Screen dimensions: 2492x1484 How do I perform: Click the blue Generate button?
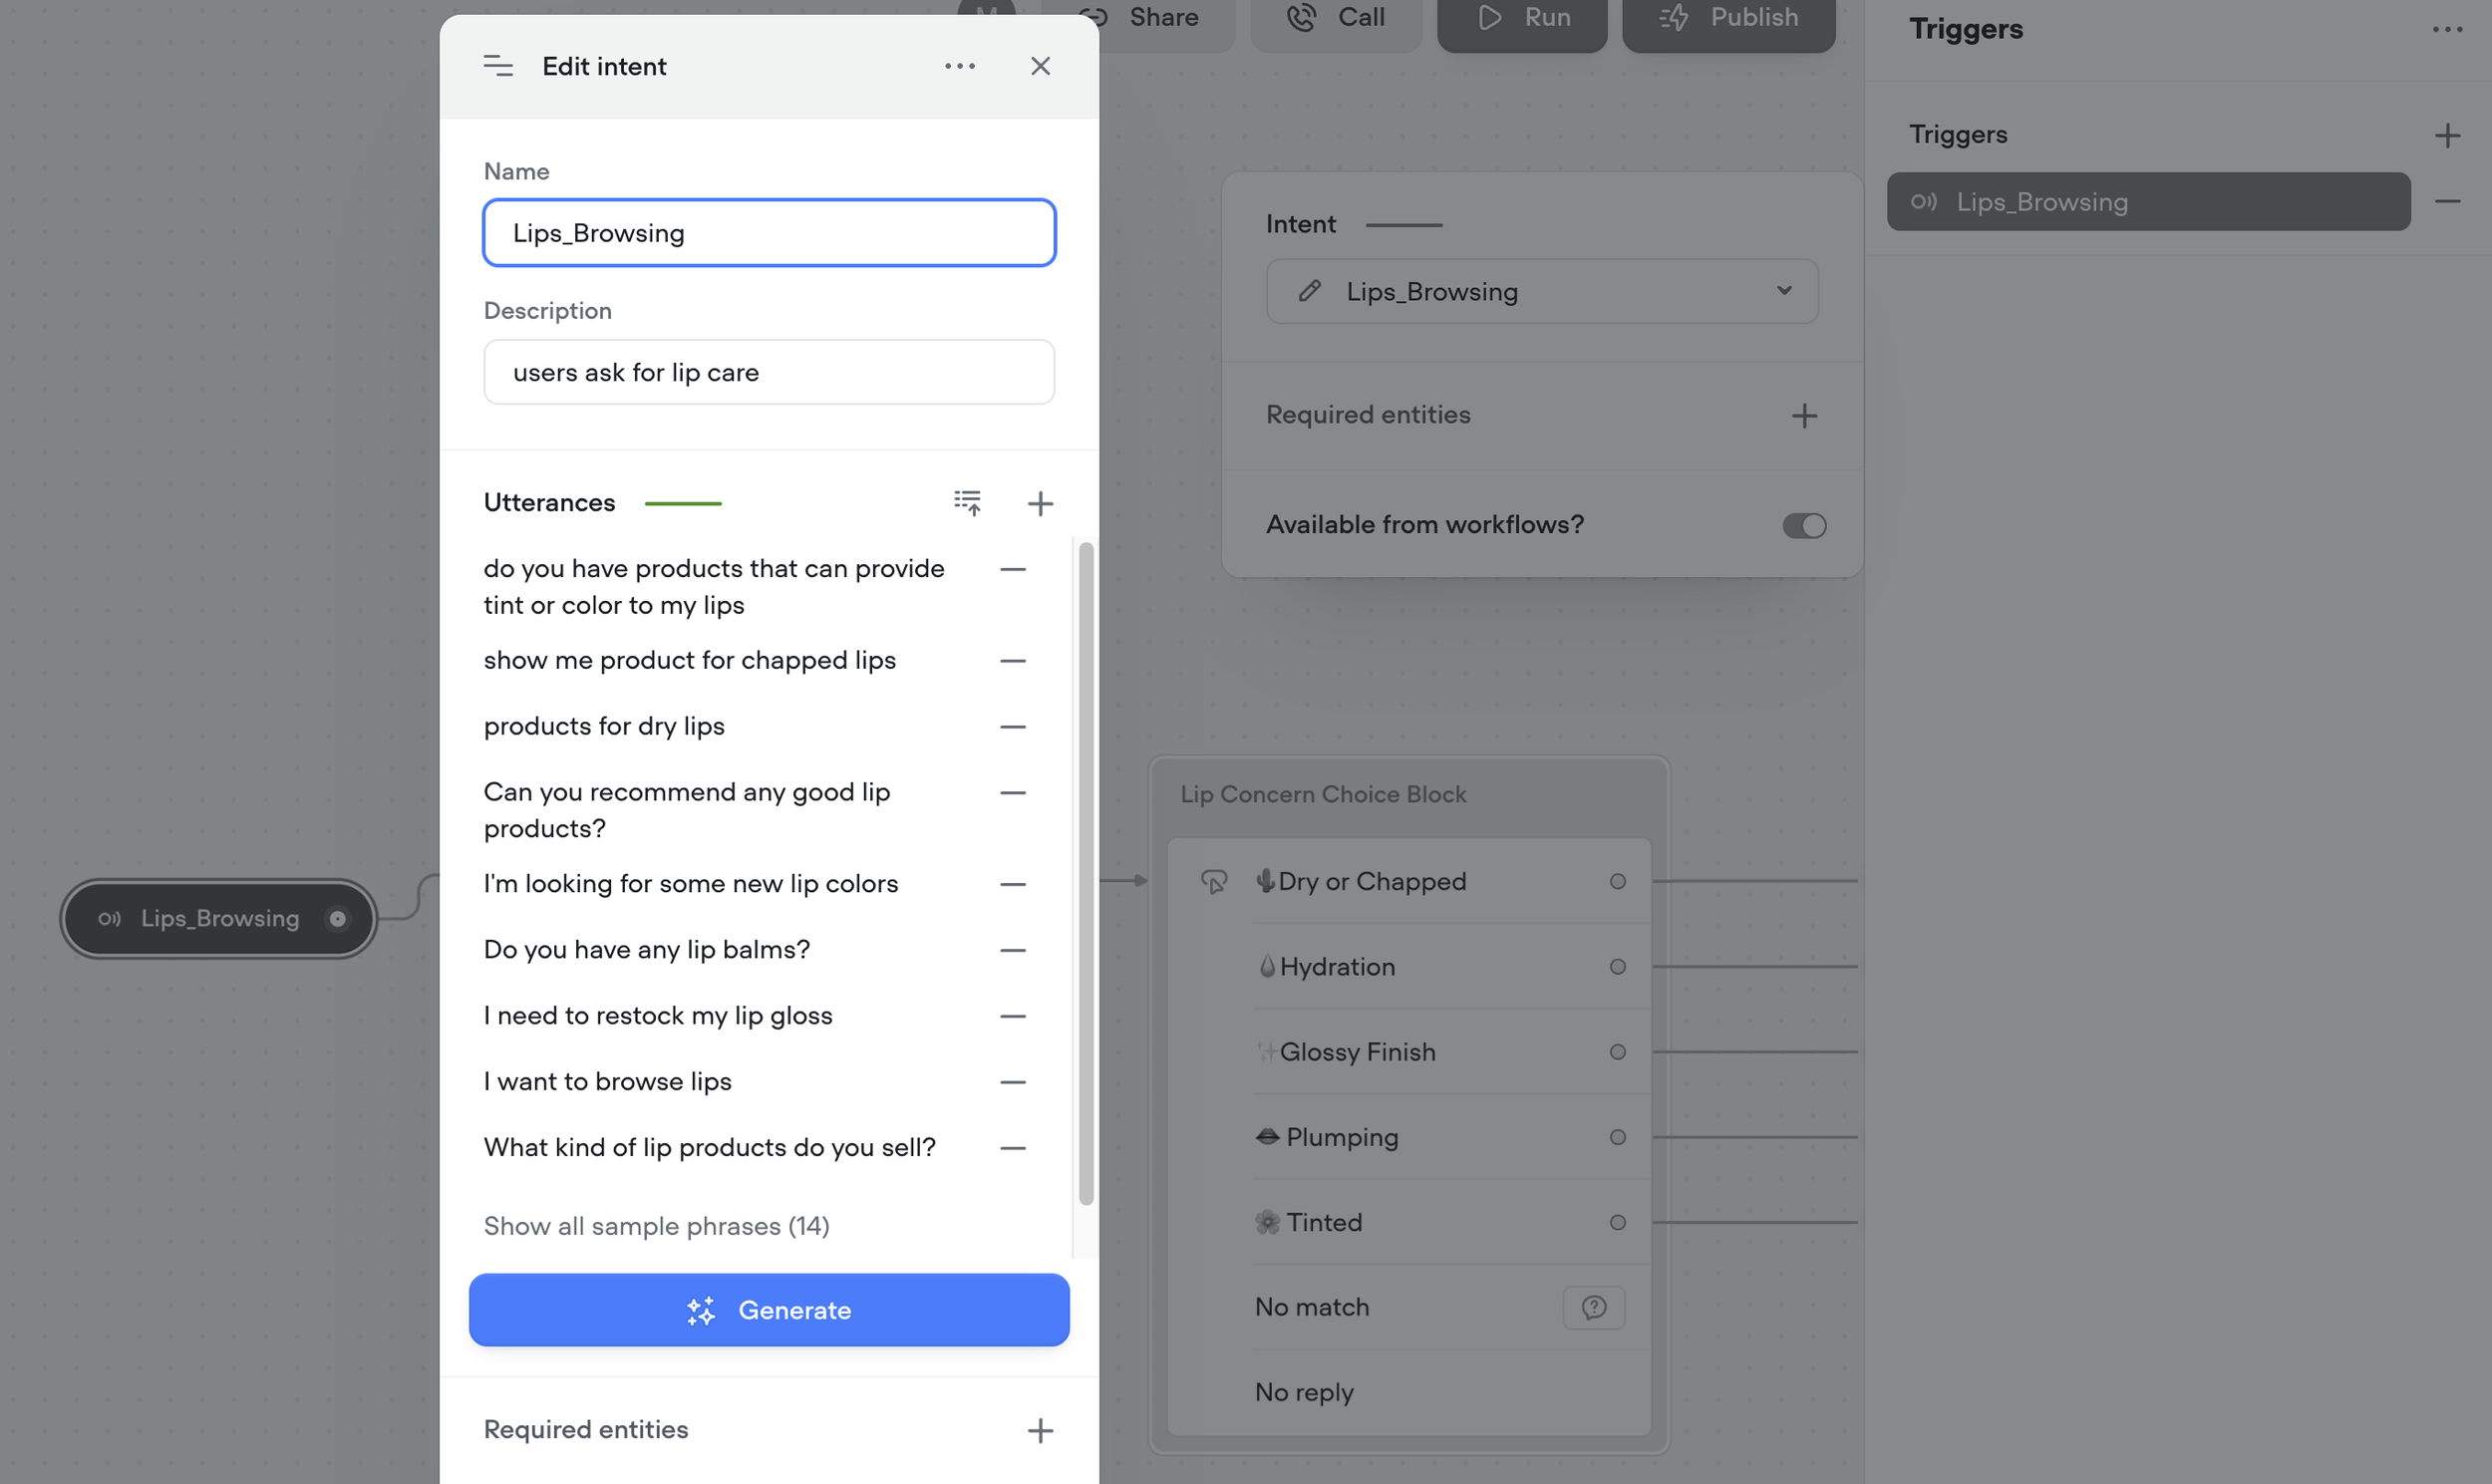pos(768,1310)
